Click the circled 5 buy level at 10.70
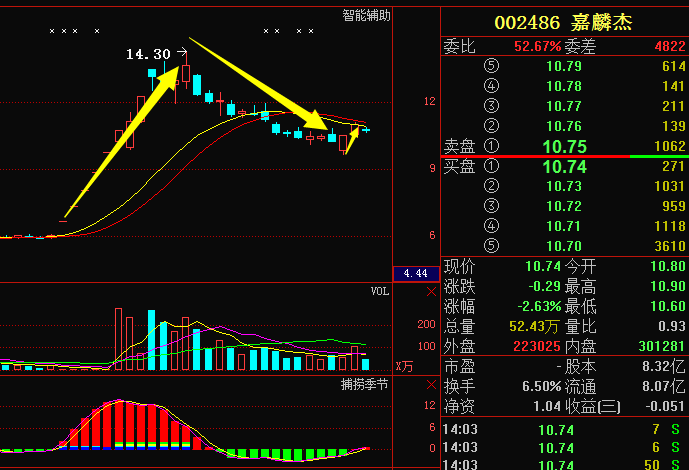Screen dimensions: 689x470 point(490,246)
